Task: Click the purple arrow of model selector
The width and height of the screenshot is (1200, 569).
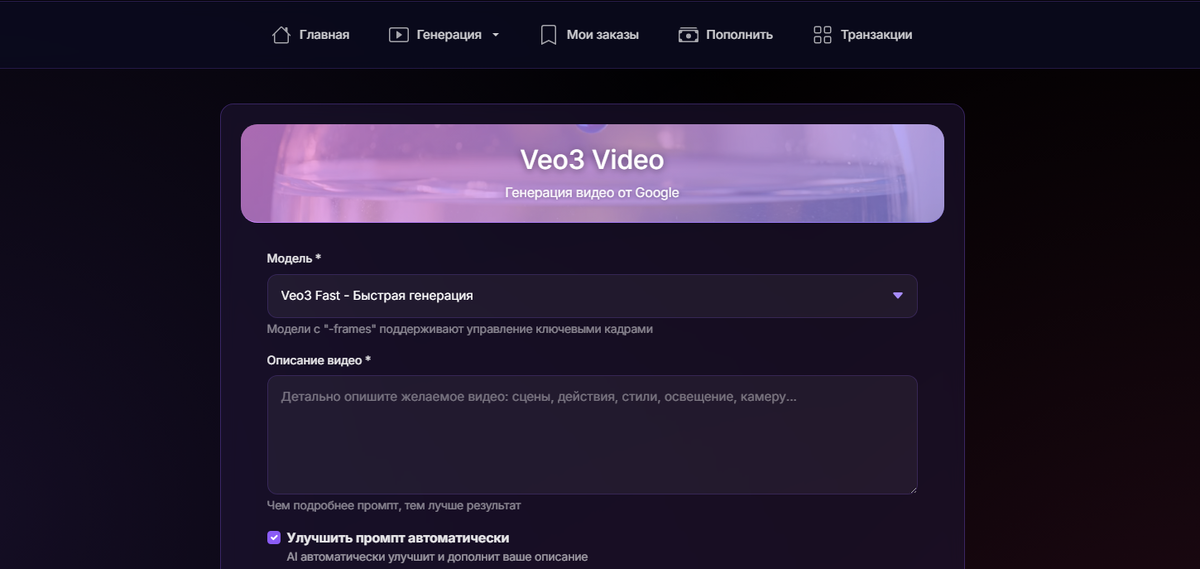Action: click(898, 296)
